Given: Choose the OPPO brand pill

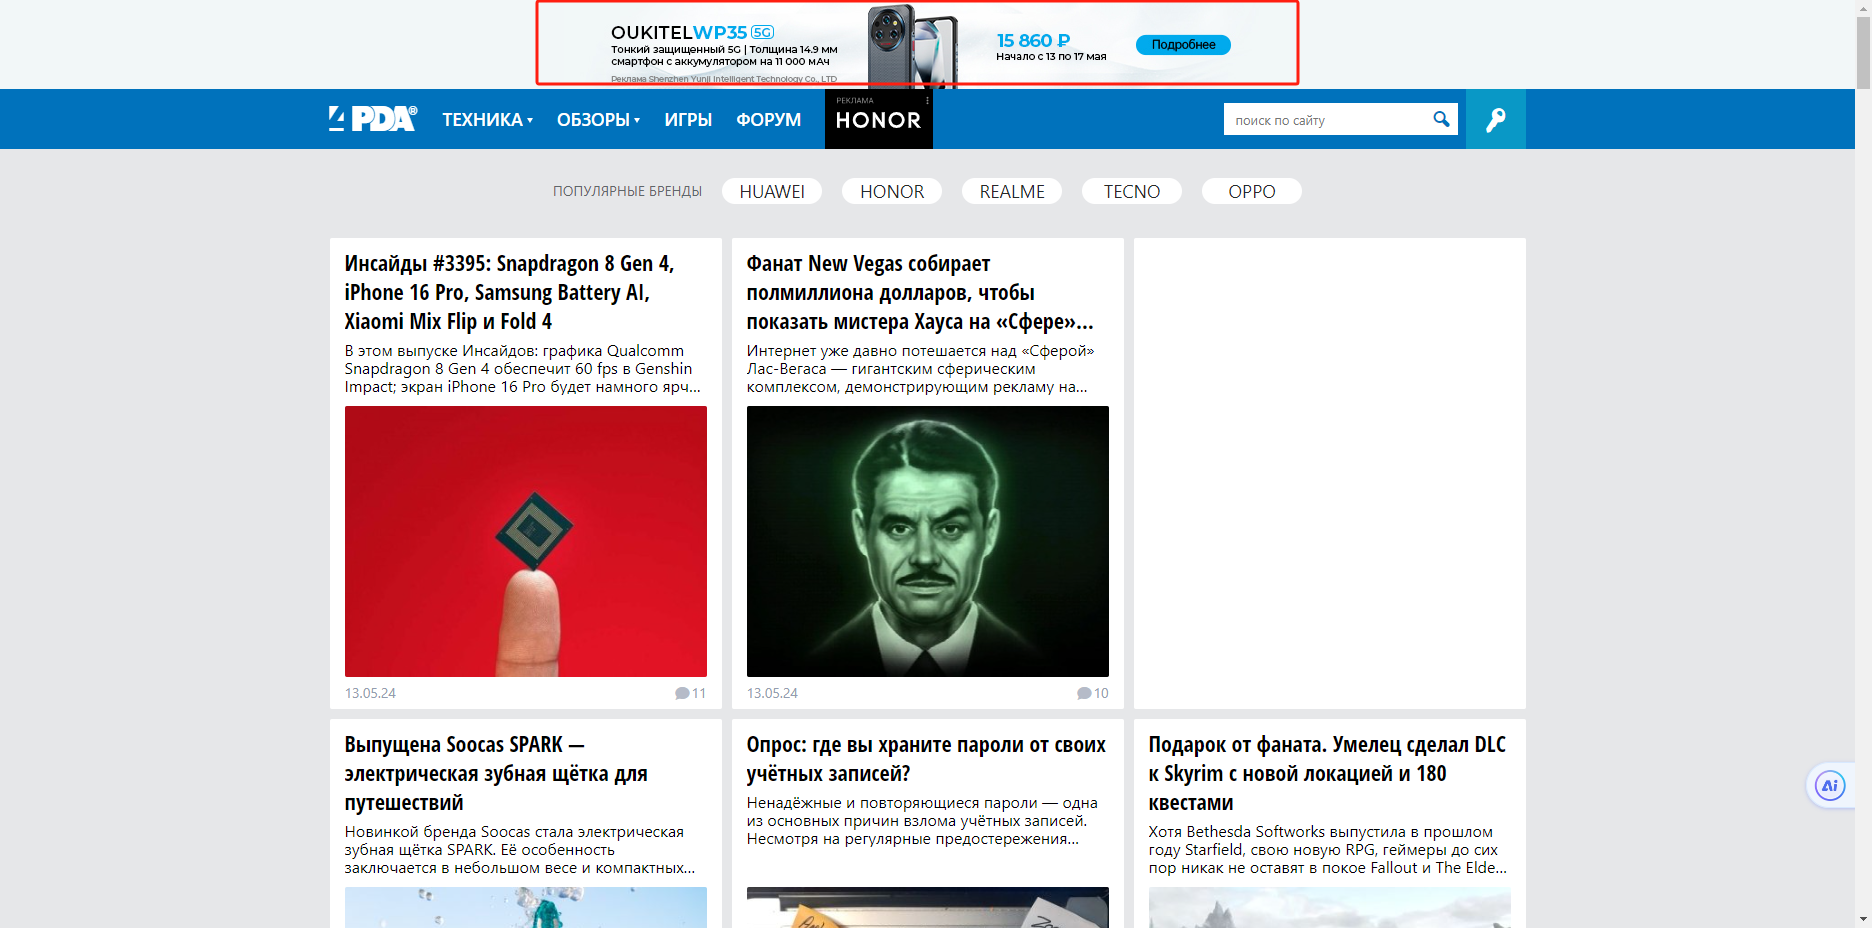Looking at the screenshot, I should point(1251,191).
